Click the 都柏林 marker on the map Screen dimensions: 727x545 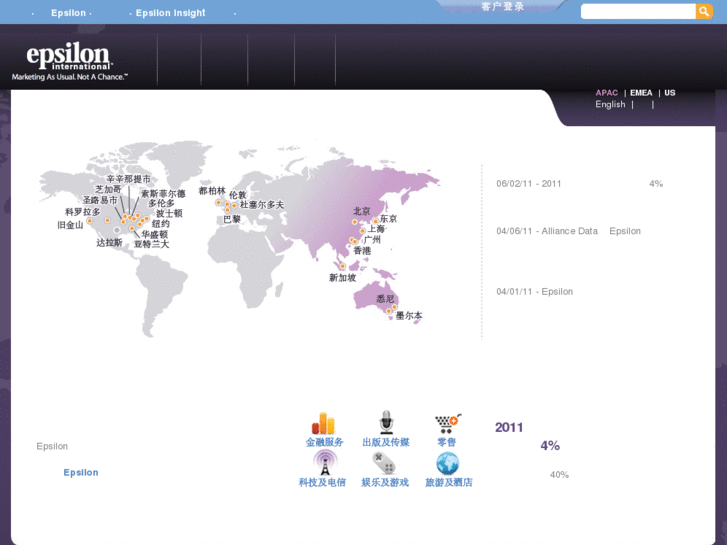218,202
